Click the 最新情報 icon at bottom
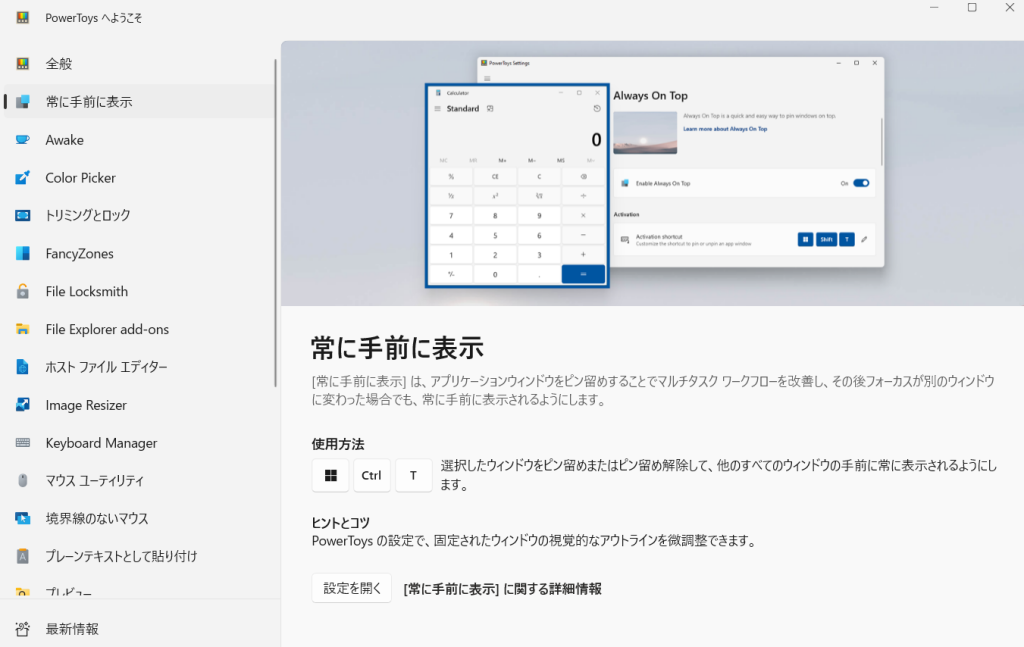Viewport: 1024px width, 647px height. pos(23,629)
